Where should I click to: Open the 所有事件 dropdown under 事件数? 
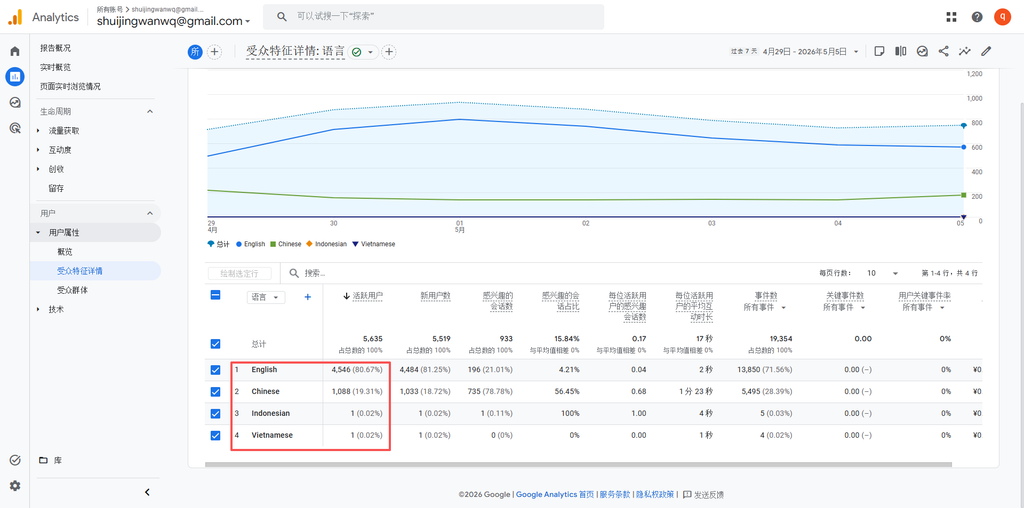(x=764, y=308)
